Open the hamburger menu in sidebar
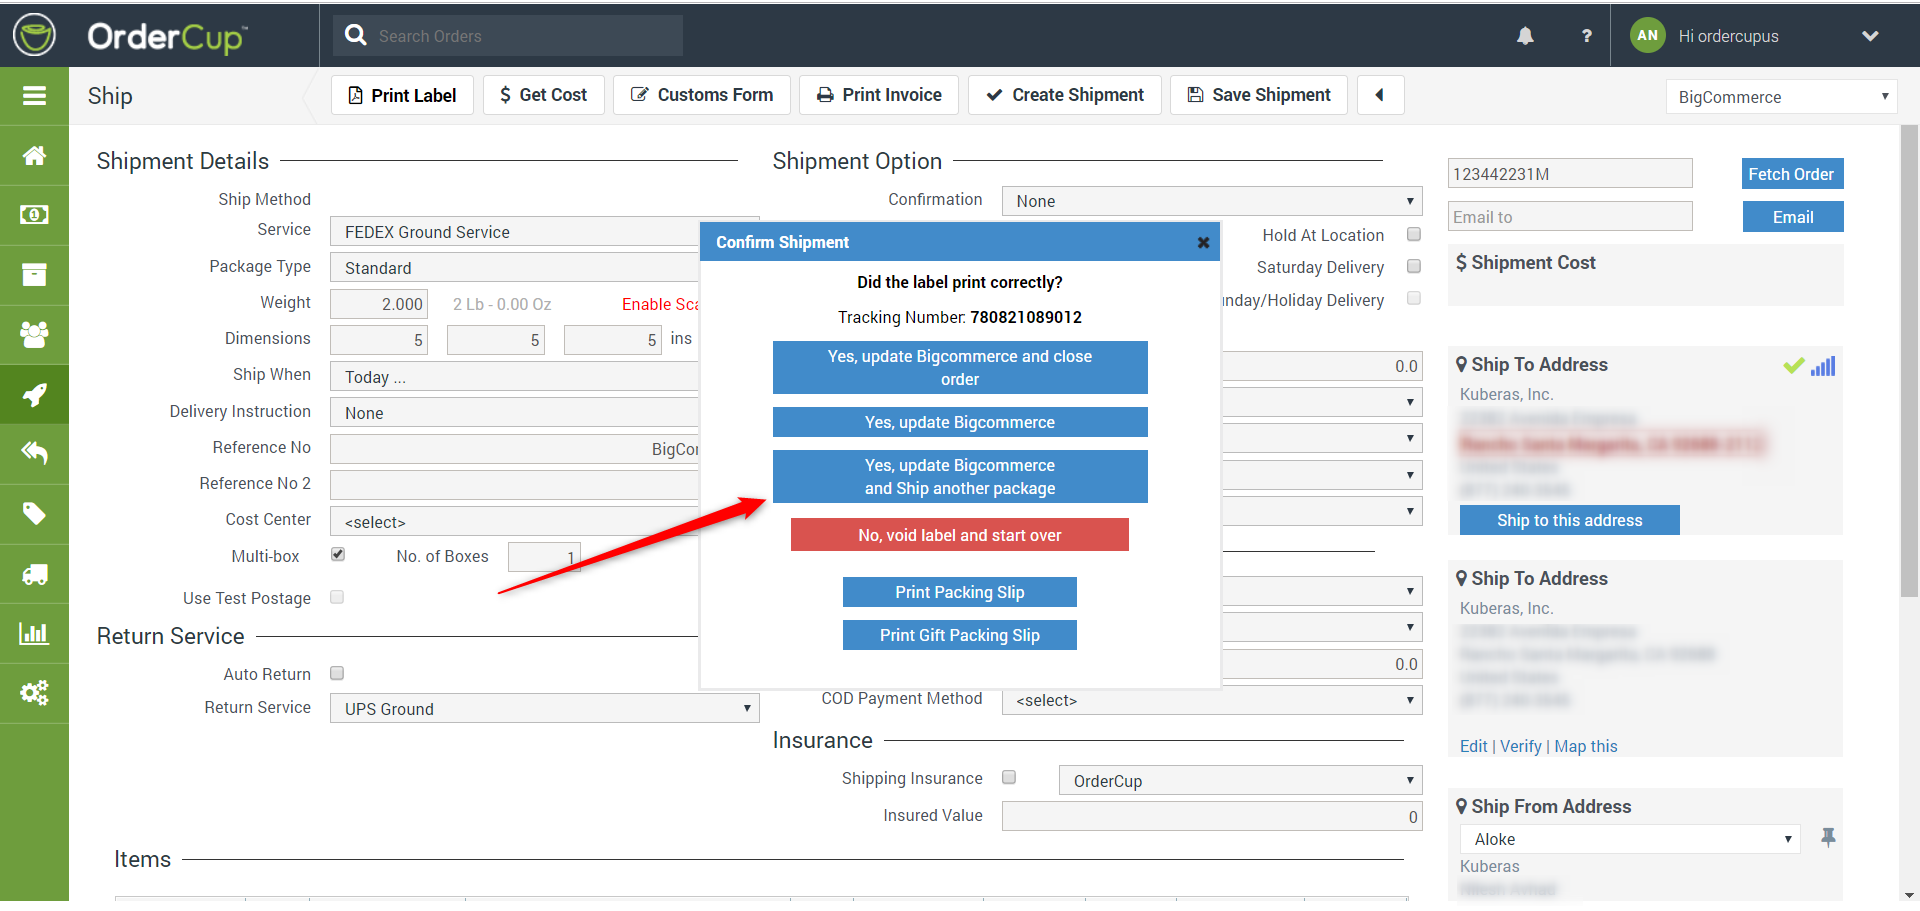The height and width of the screenshot is (911, 1920). [34, 96]
